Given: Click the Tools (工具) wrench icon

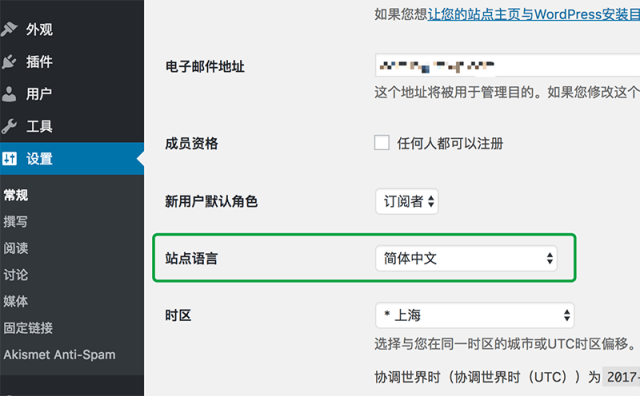Looking at the screenshot, I should 9,126.
